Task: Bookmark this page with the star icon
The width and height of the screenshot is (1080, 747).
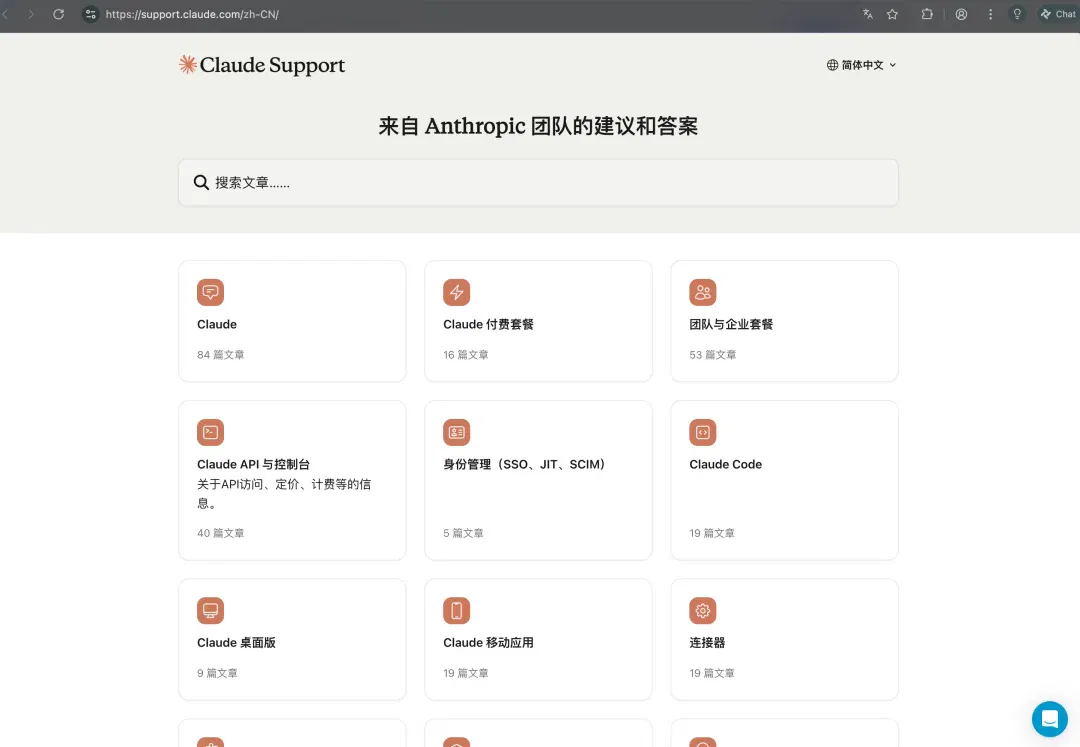Action: [892, 14]
